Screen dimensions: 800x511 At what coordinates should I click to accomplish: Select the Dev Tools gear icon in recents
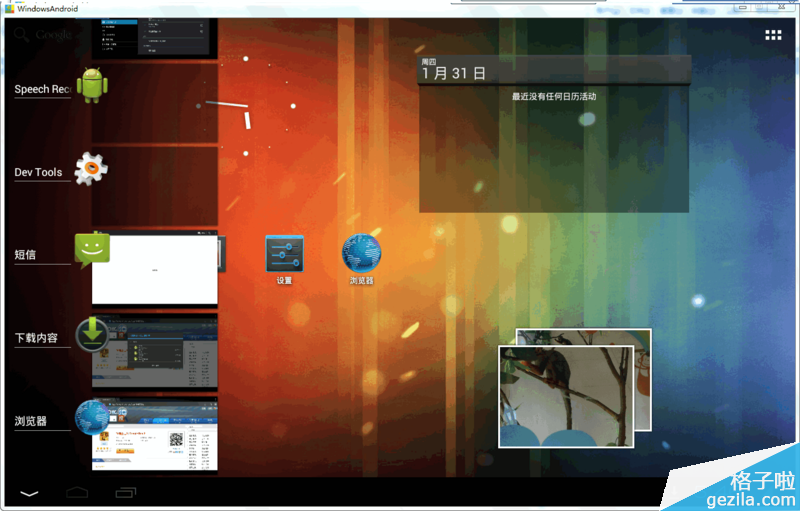(91, 169)
